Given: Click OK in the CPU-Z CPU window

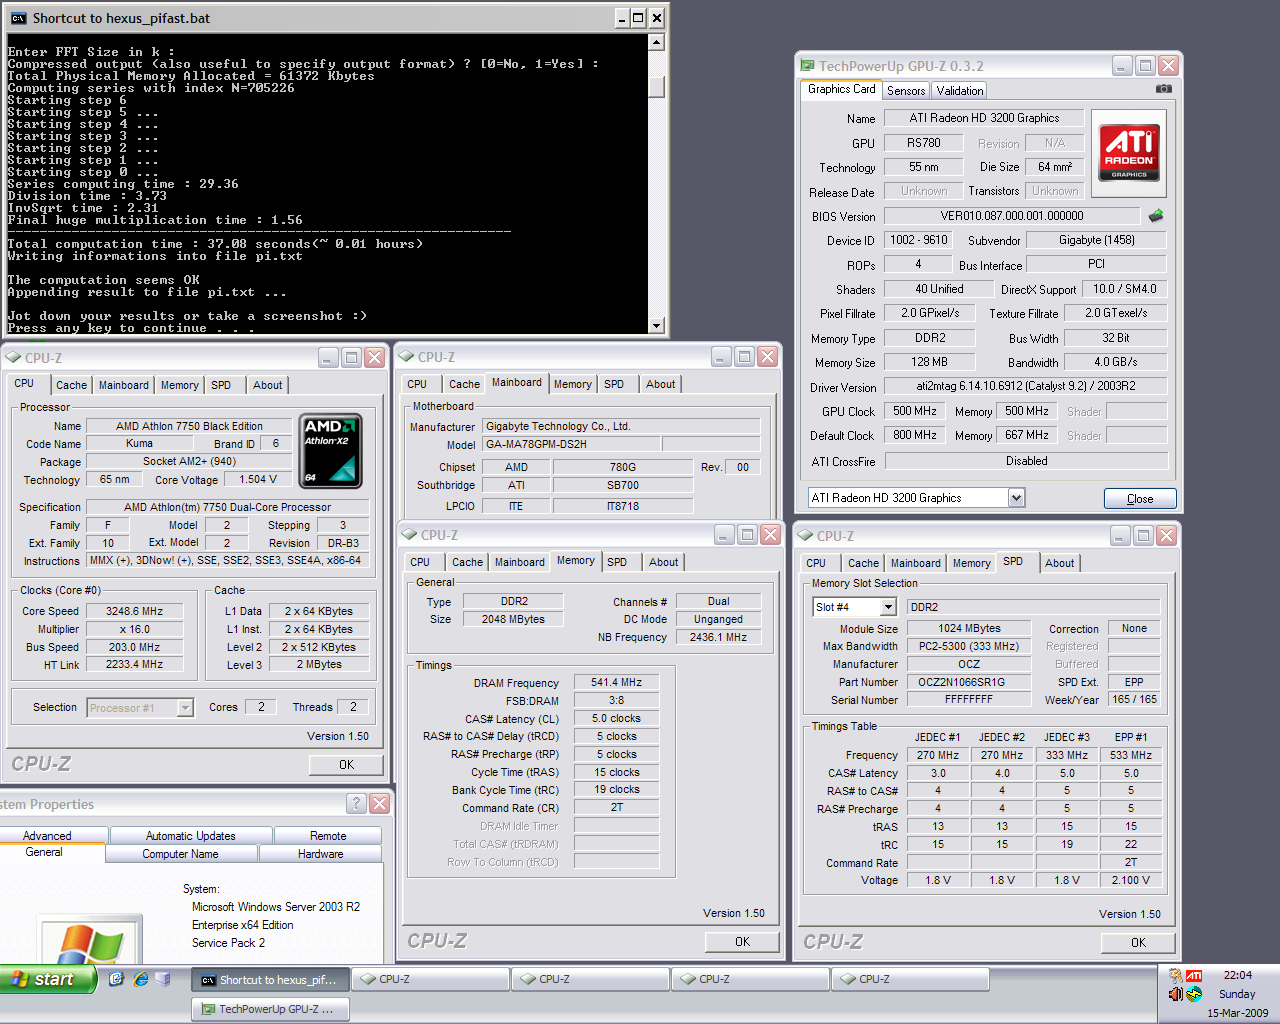Looking at the screenshot, I should tap(346, 765).
